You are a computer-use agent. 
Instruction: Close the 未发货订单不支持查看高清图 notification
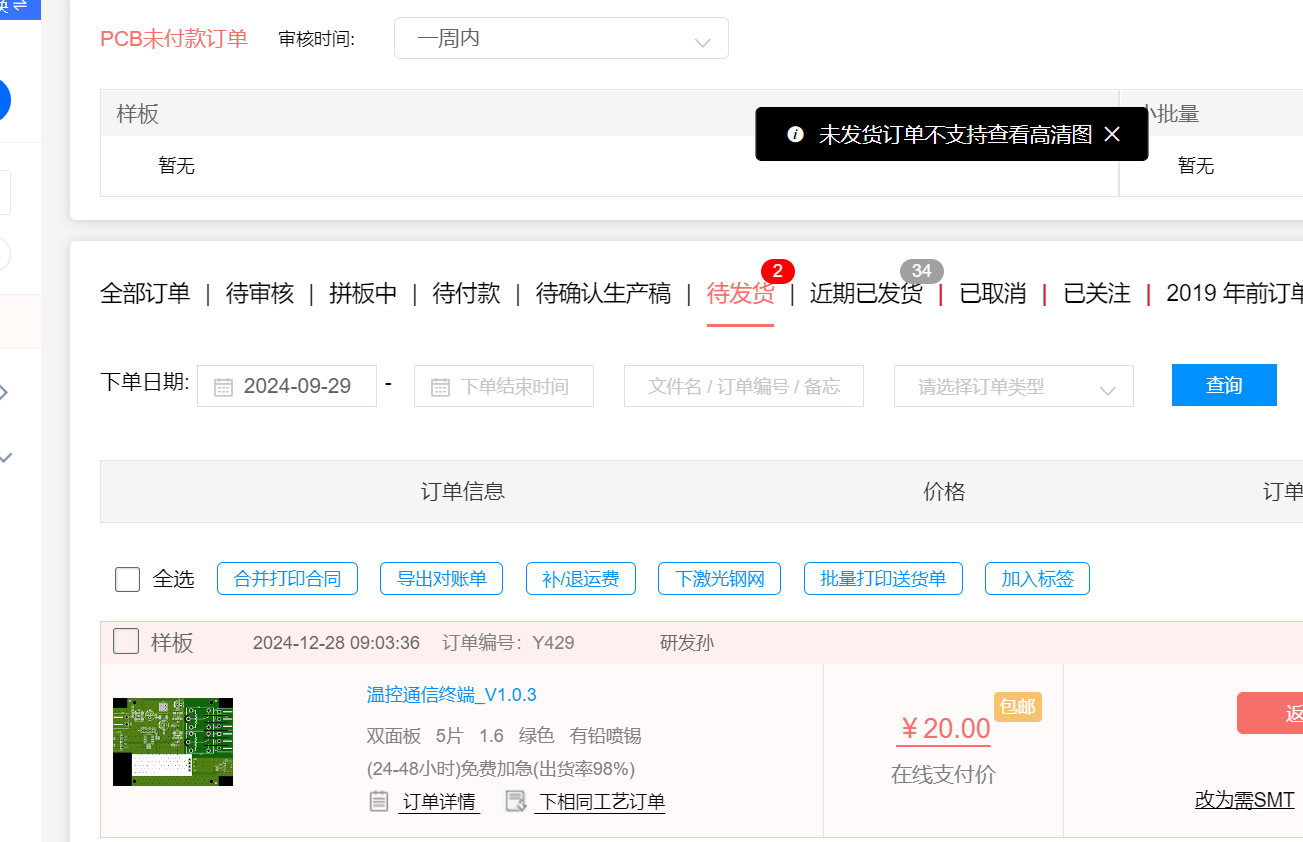click(x=1112, y=135)
